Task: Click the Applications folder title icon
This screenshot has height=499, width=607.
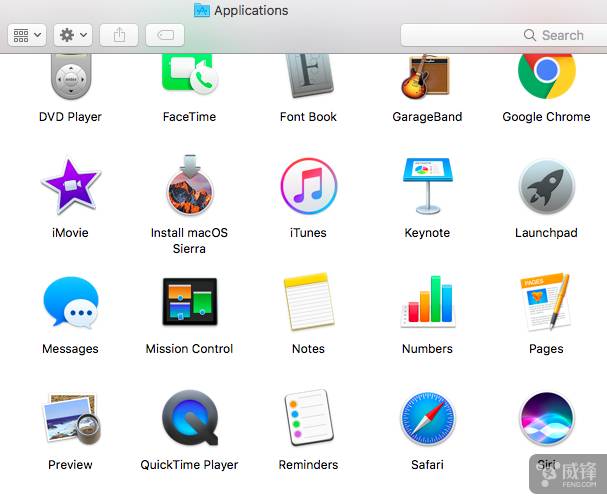Action: click(x=202, y=10)
